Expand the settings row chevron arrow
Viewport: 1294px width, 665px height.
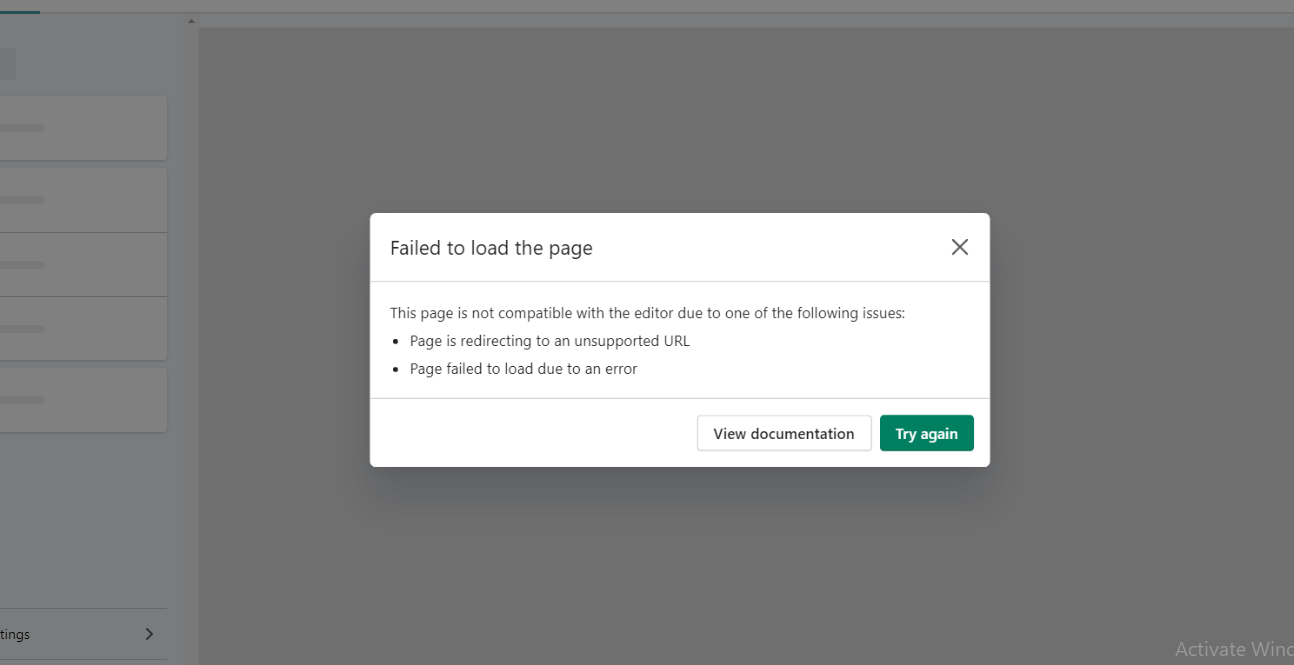[149, 634]
